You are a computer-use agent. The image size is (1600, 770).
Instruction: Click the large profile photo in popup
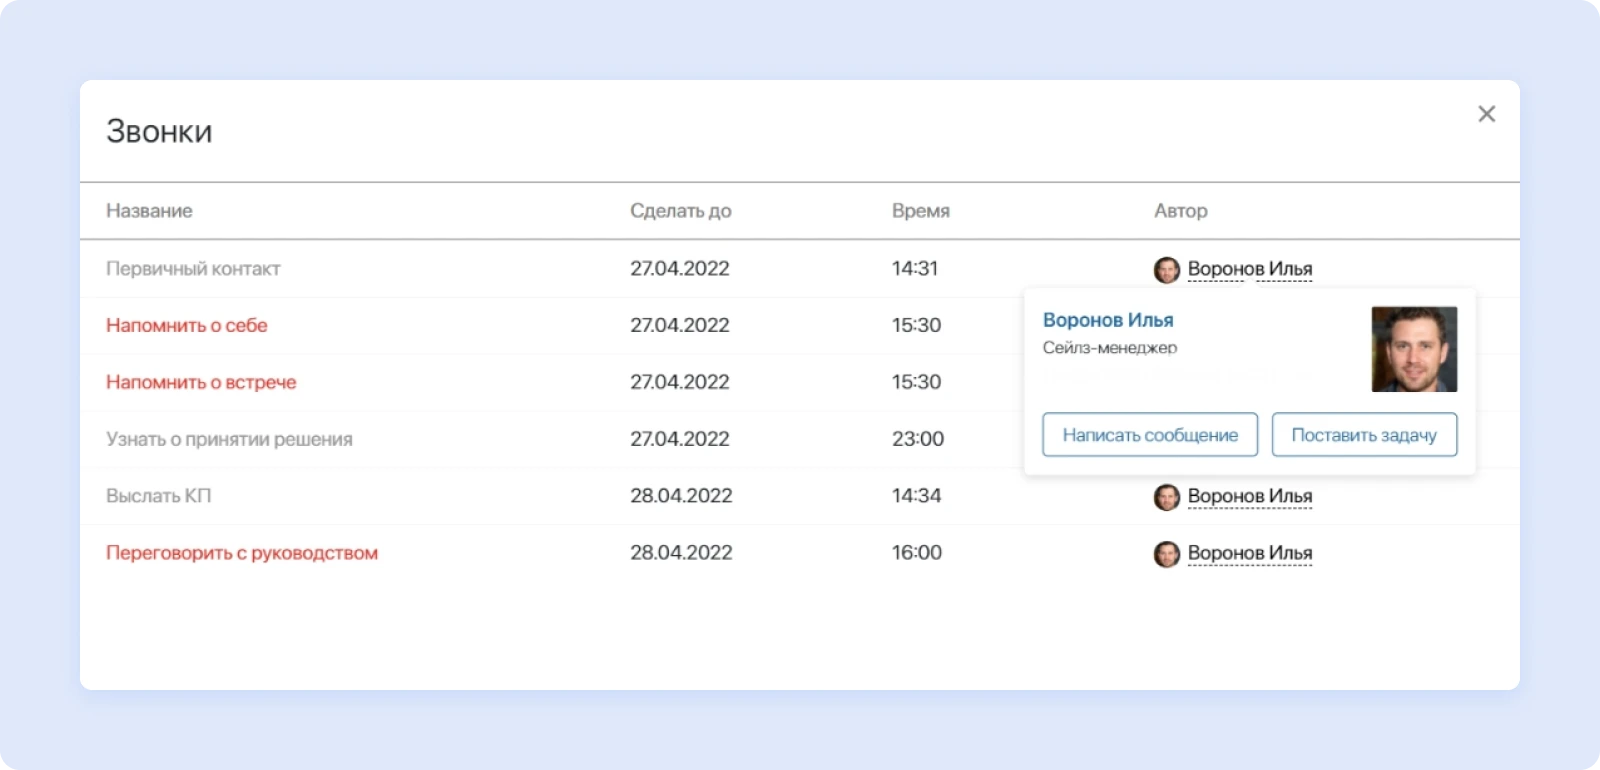click(x=1413, y=349)
